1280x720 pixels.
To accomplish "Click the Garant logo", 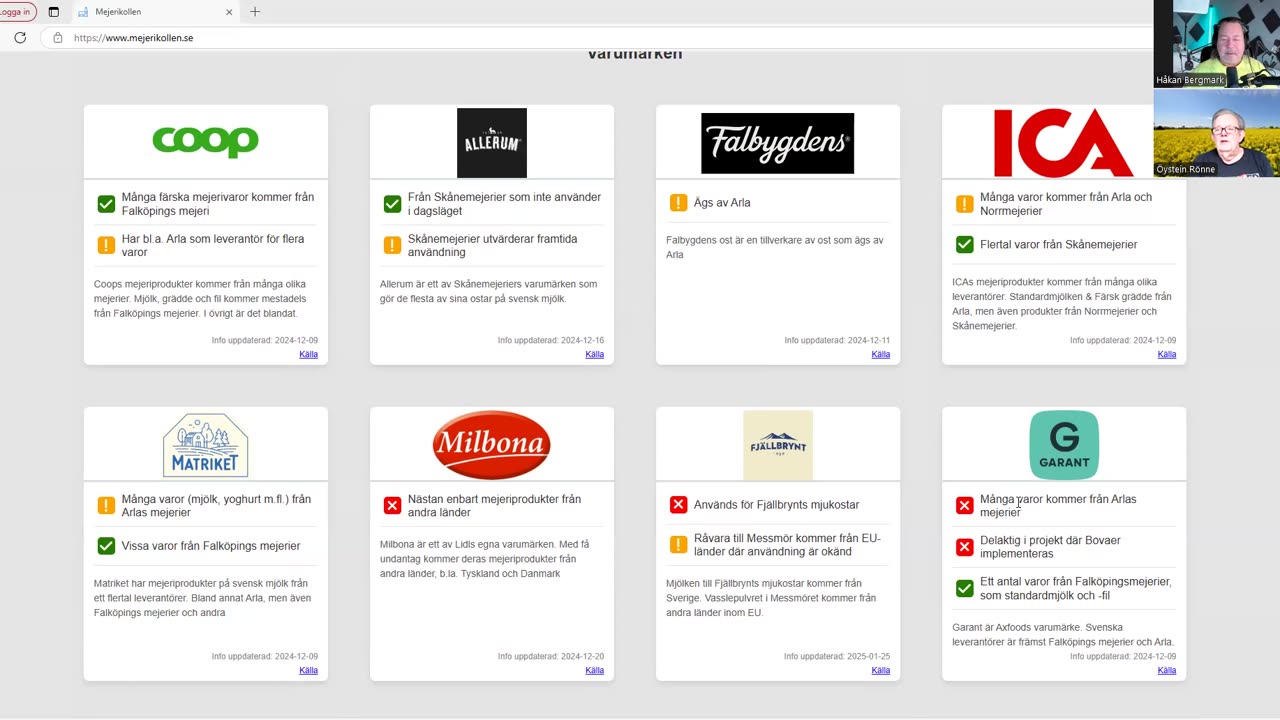I will coord(1064,445).
